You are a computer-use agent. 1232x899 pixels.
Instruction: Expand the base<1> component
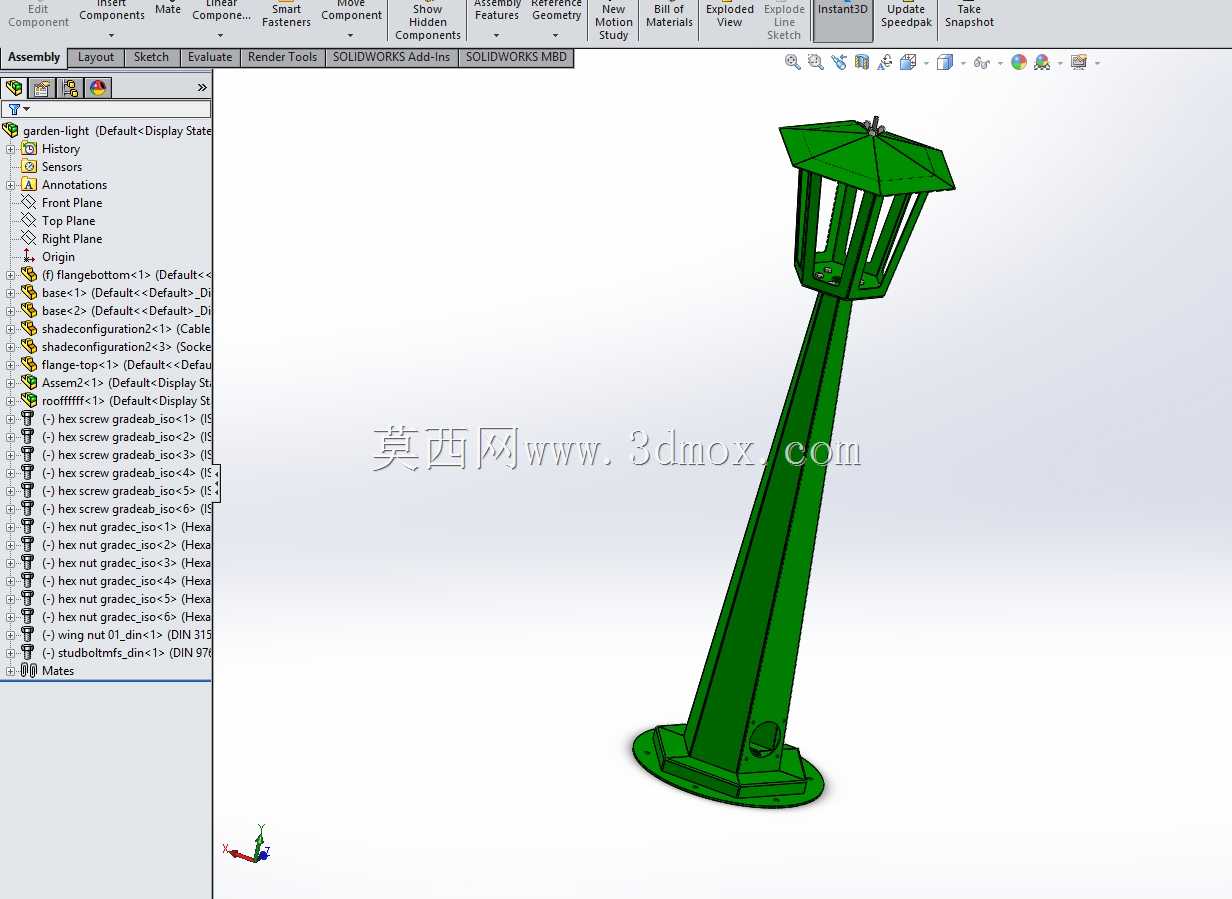click(11, 293)
